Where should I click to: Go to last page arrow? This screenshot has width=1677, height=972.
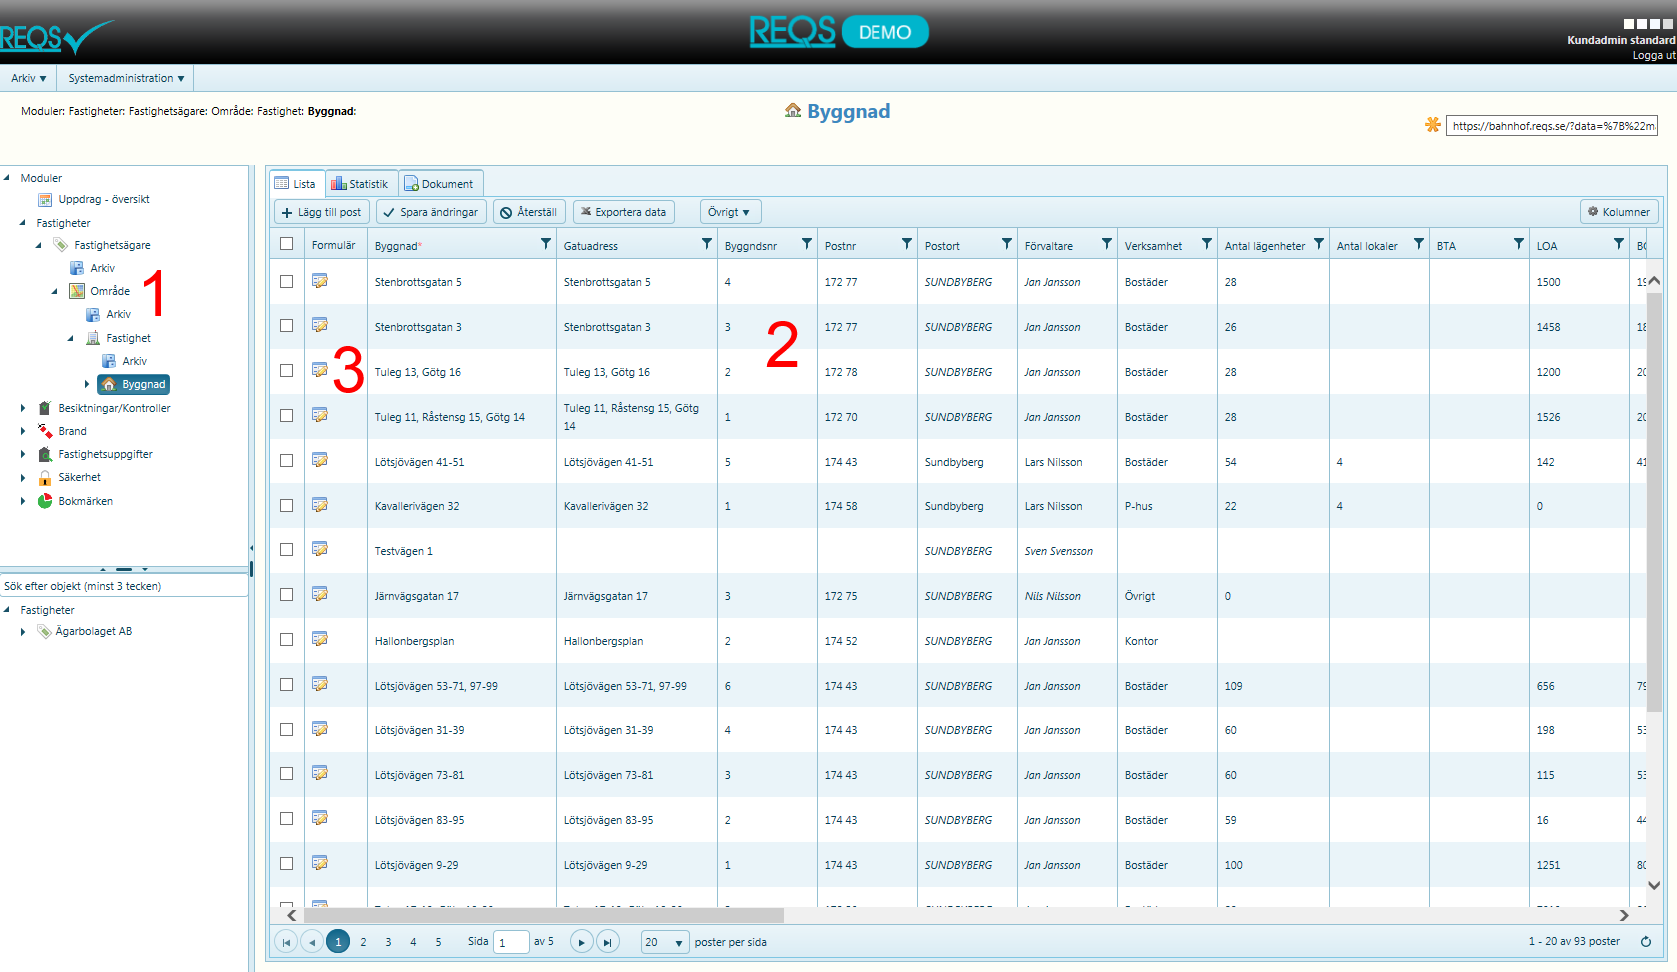tap(607, 942)
